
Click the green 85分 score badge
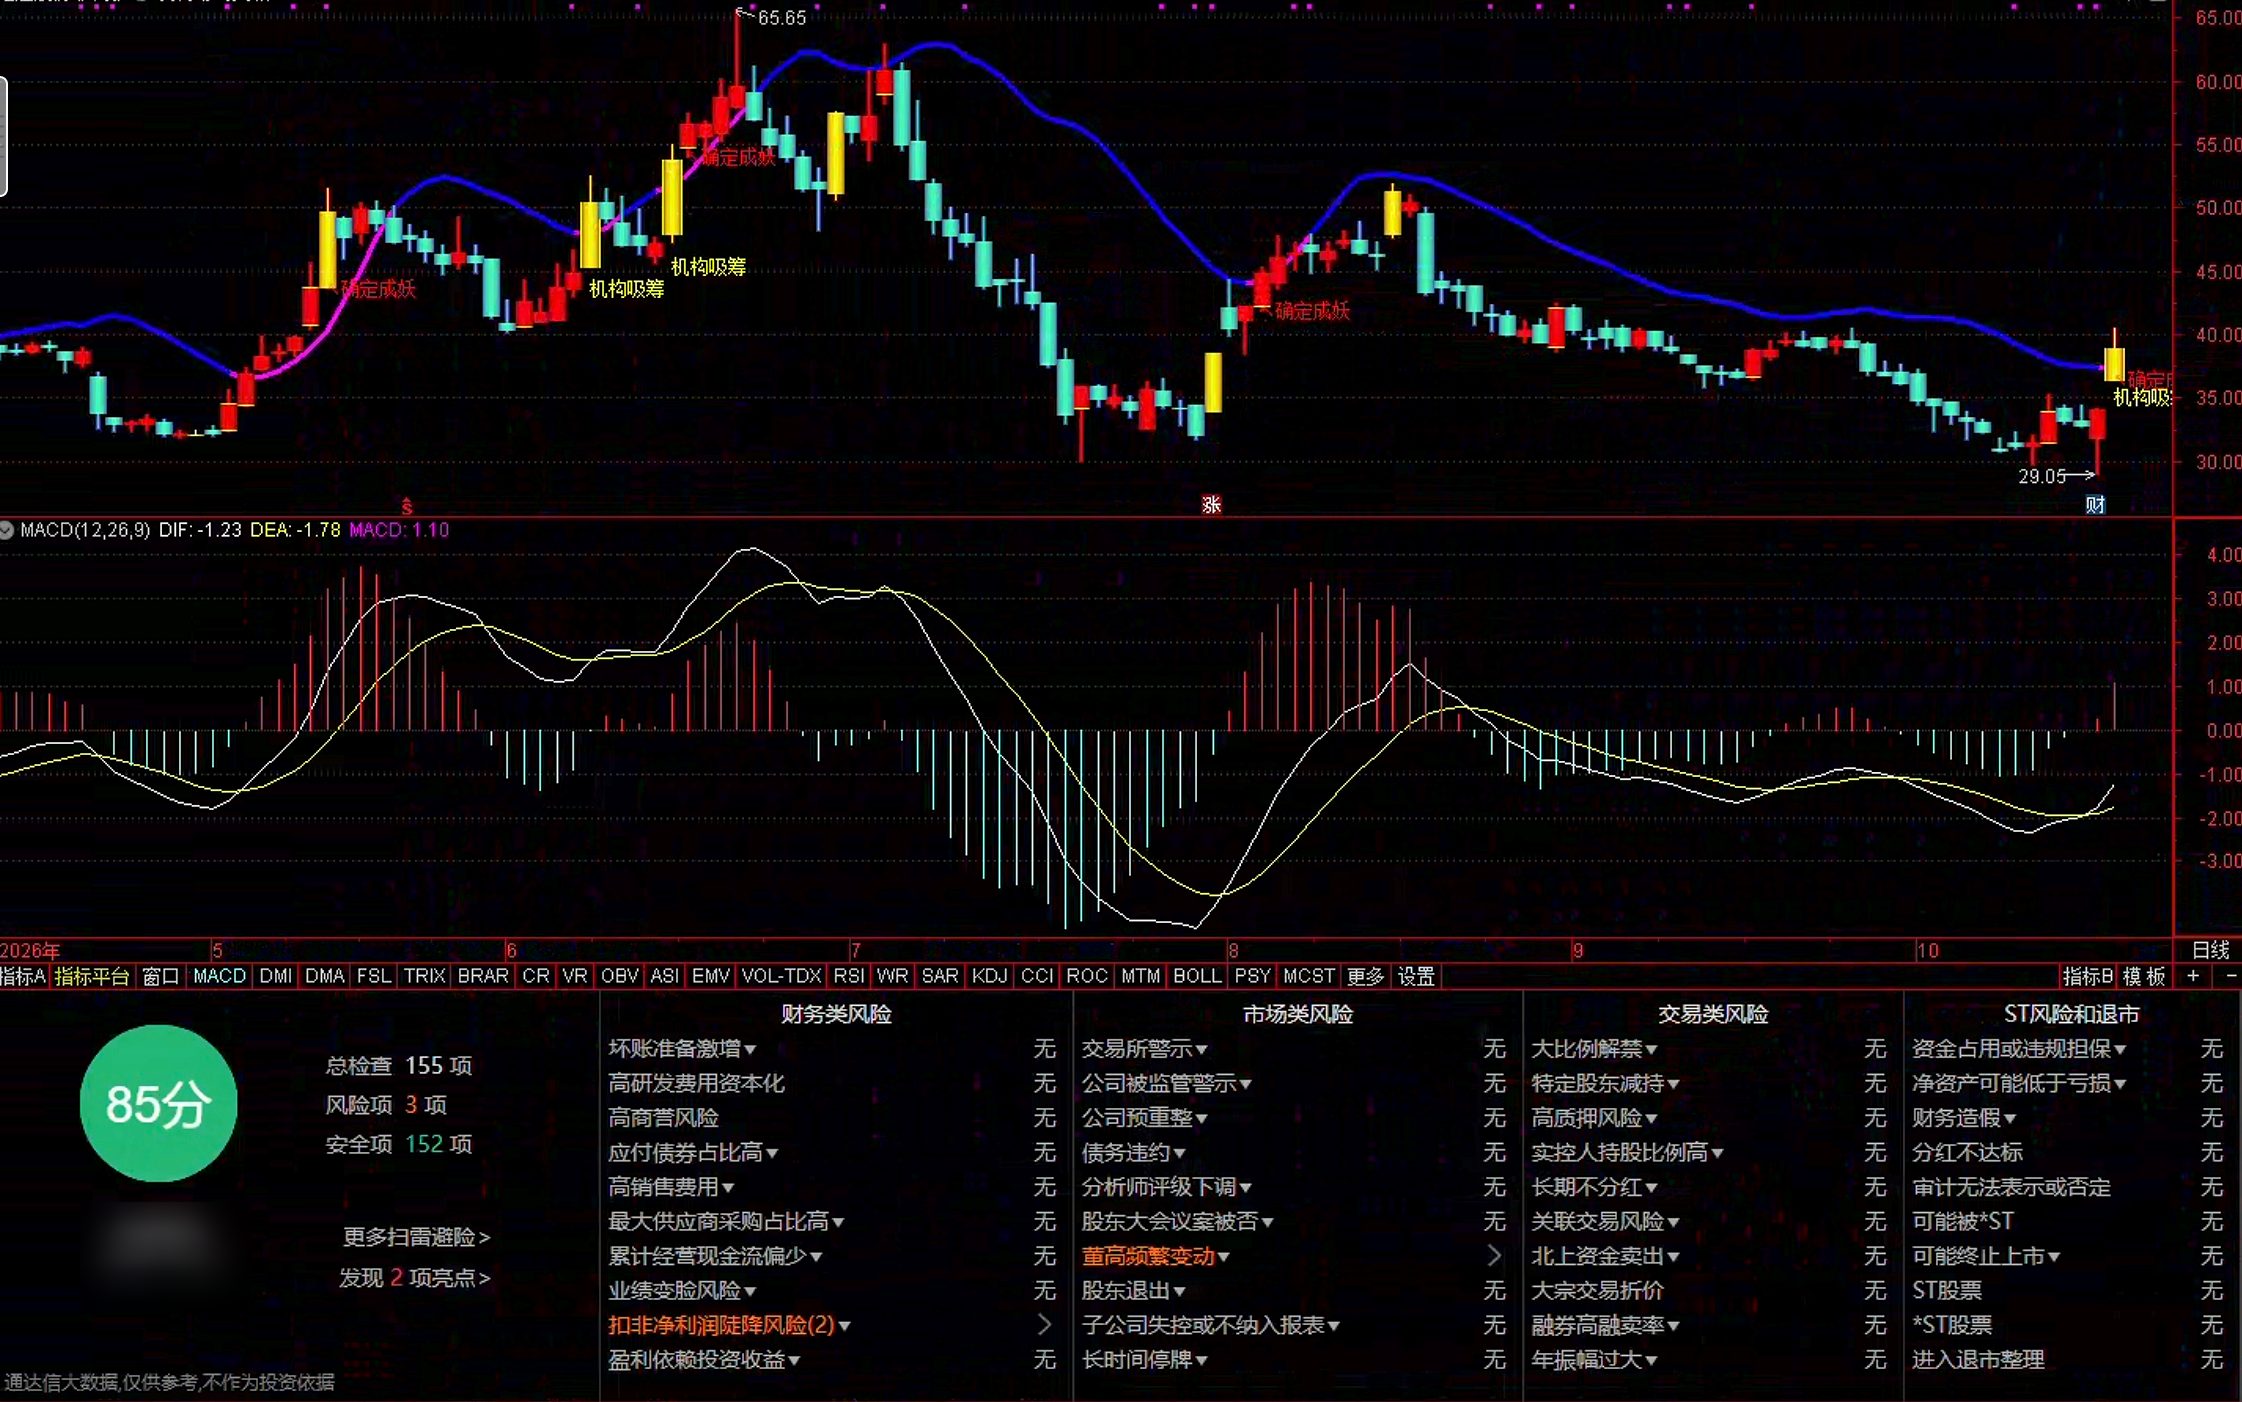pyautogui.click(x=158, y=1104)
